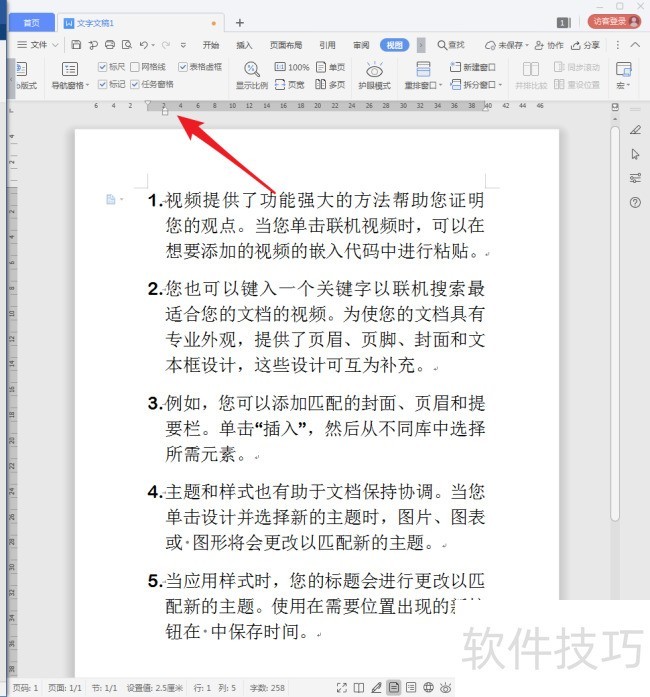Click the writing mode pen icon in status bar
650x697 pixels.
click(376, 688)
